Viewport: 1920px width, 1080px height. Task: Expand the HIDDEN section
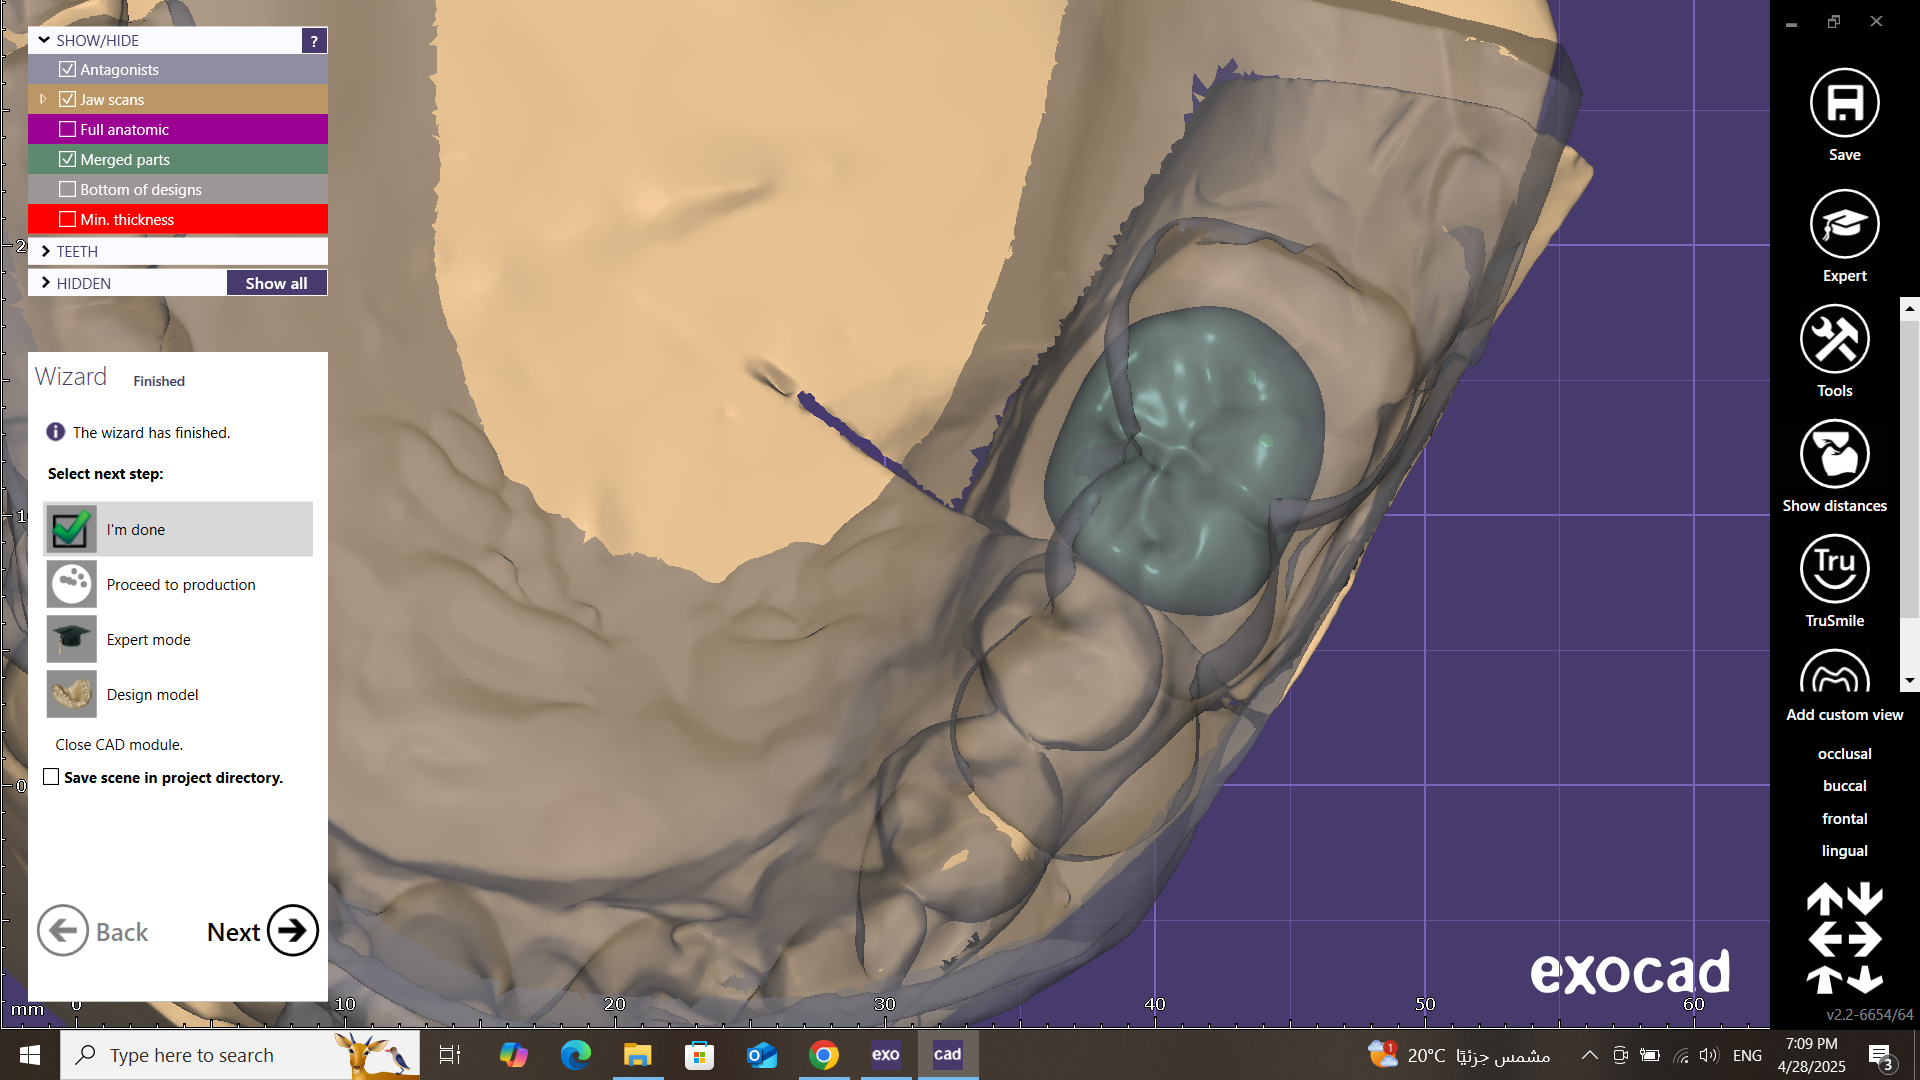click(x=46, y=283)
